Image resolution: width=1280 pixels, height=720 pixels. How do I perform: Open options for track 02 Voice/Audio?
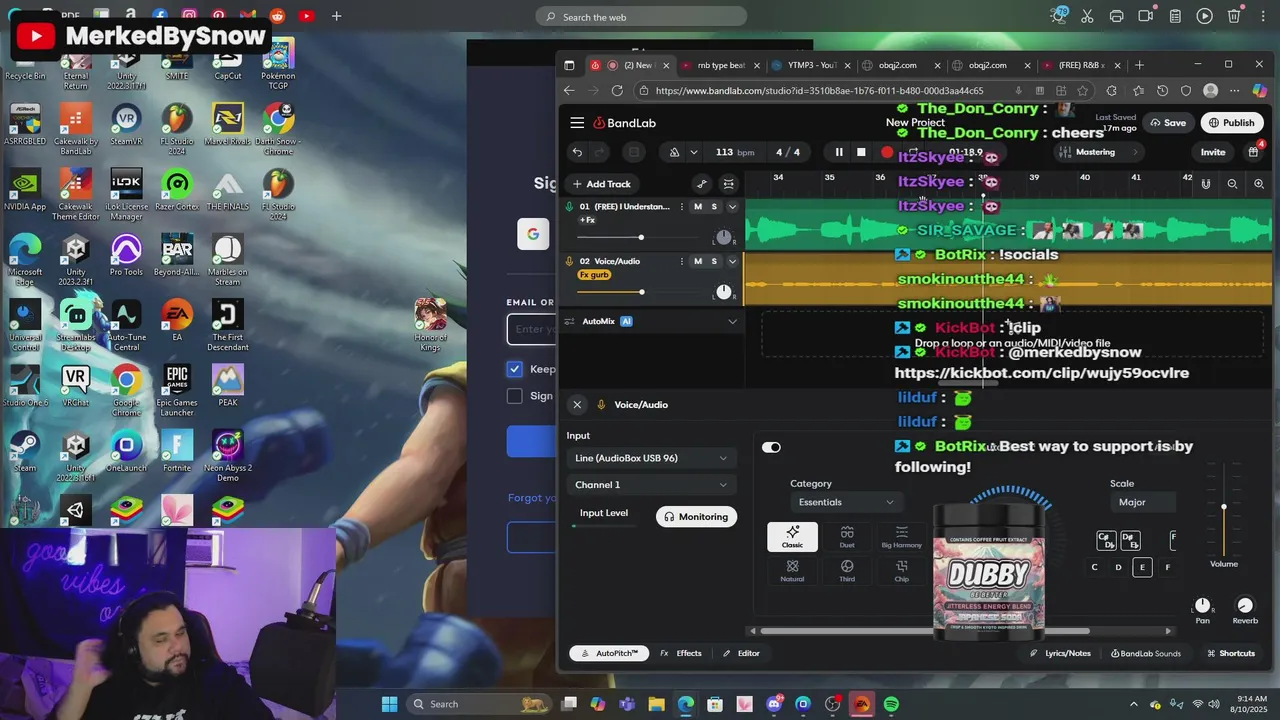[x=682, y=261]
